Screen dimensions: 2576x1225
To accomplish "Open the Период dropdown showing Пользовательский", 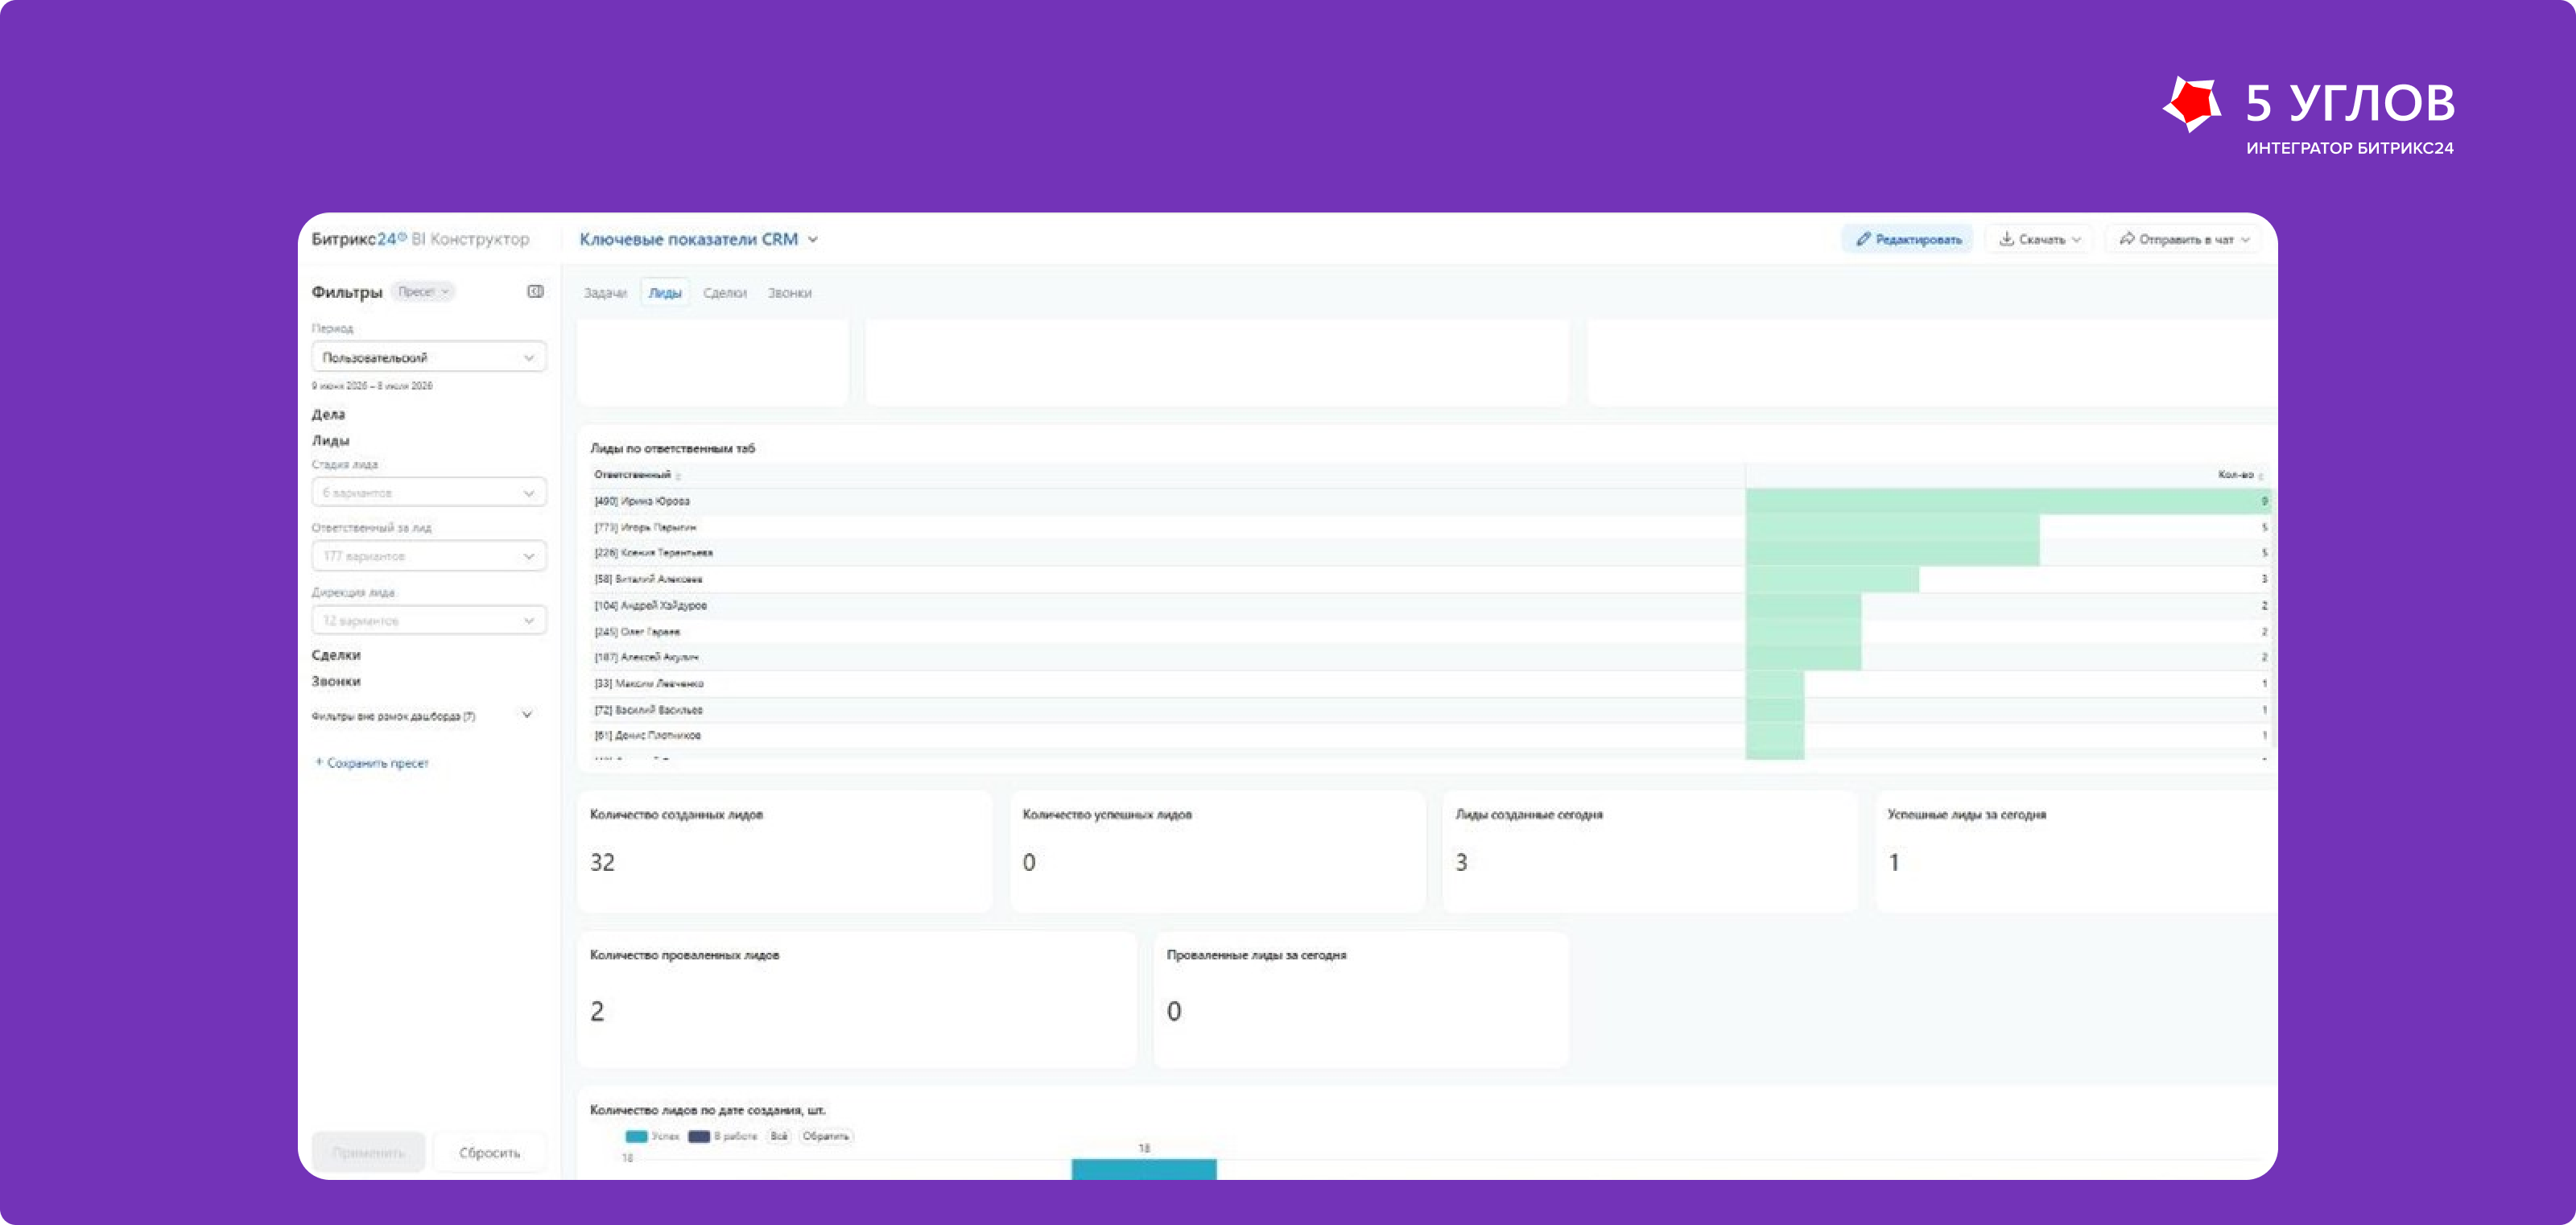I will [x=429, y=357].
